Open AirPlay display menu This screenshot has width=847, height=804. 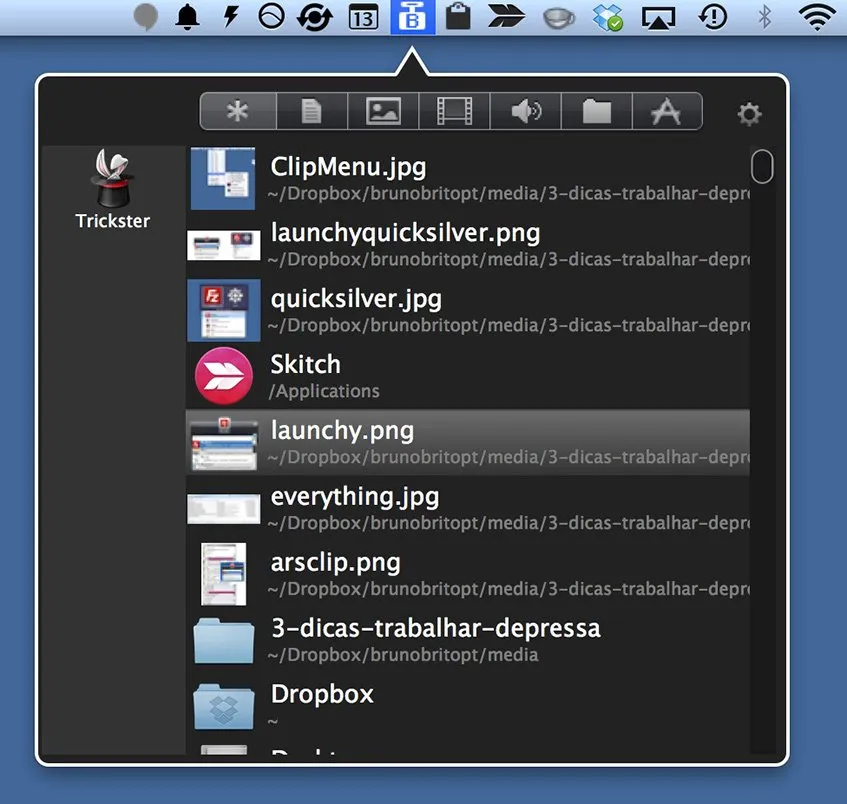coord(658,18)
